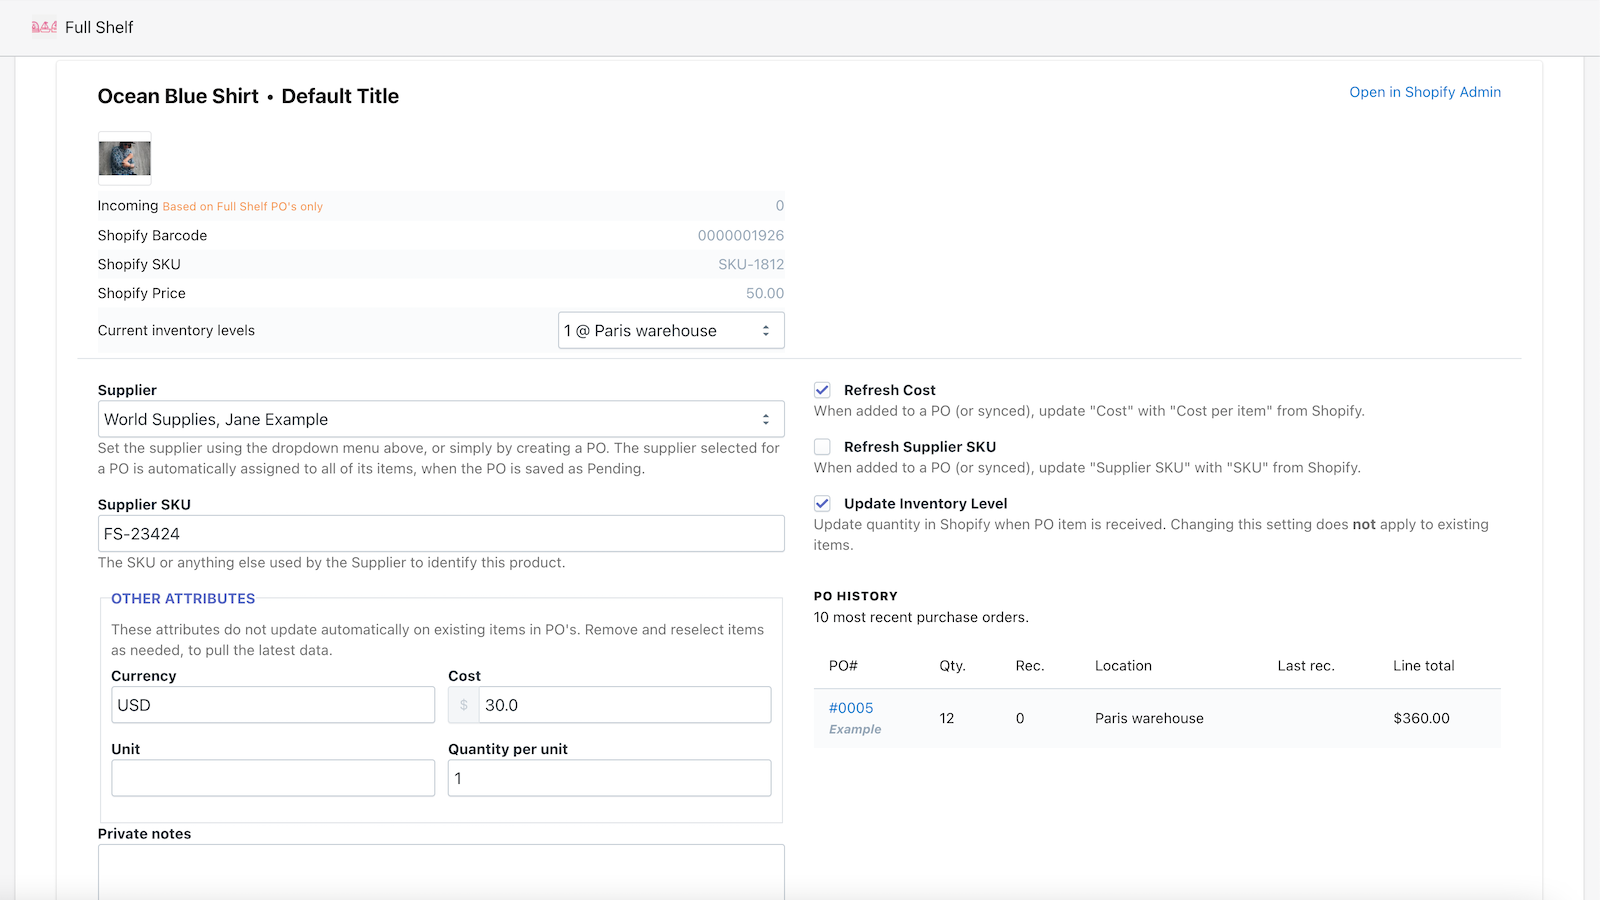Click the Paris warehouse selector arrows
The width and height of the screenshot is (1600, 900).
click(766, 331)
